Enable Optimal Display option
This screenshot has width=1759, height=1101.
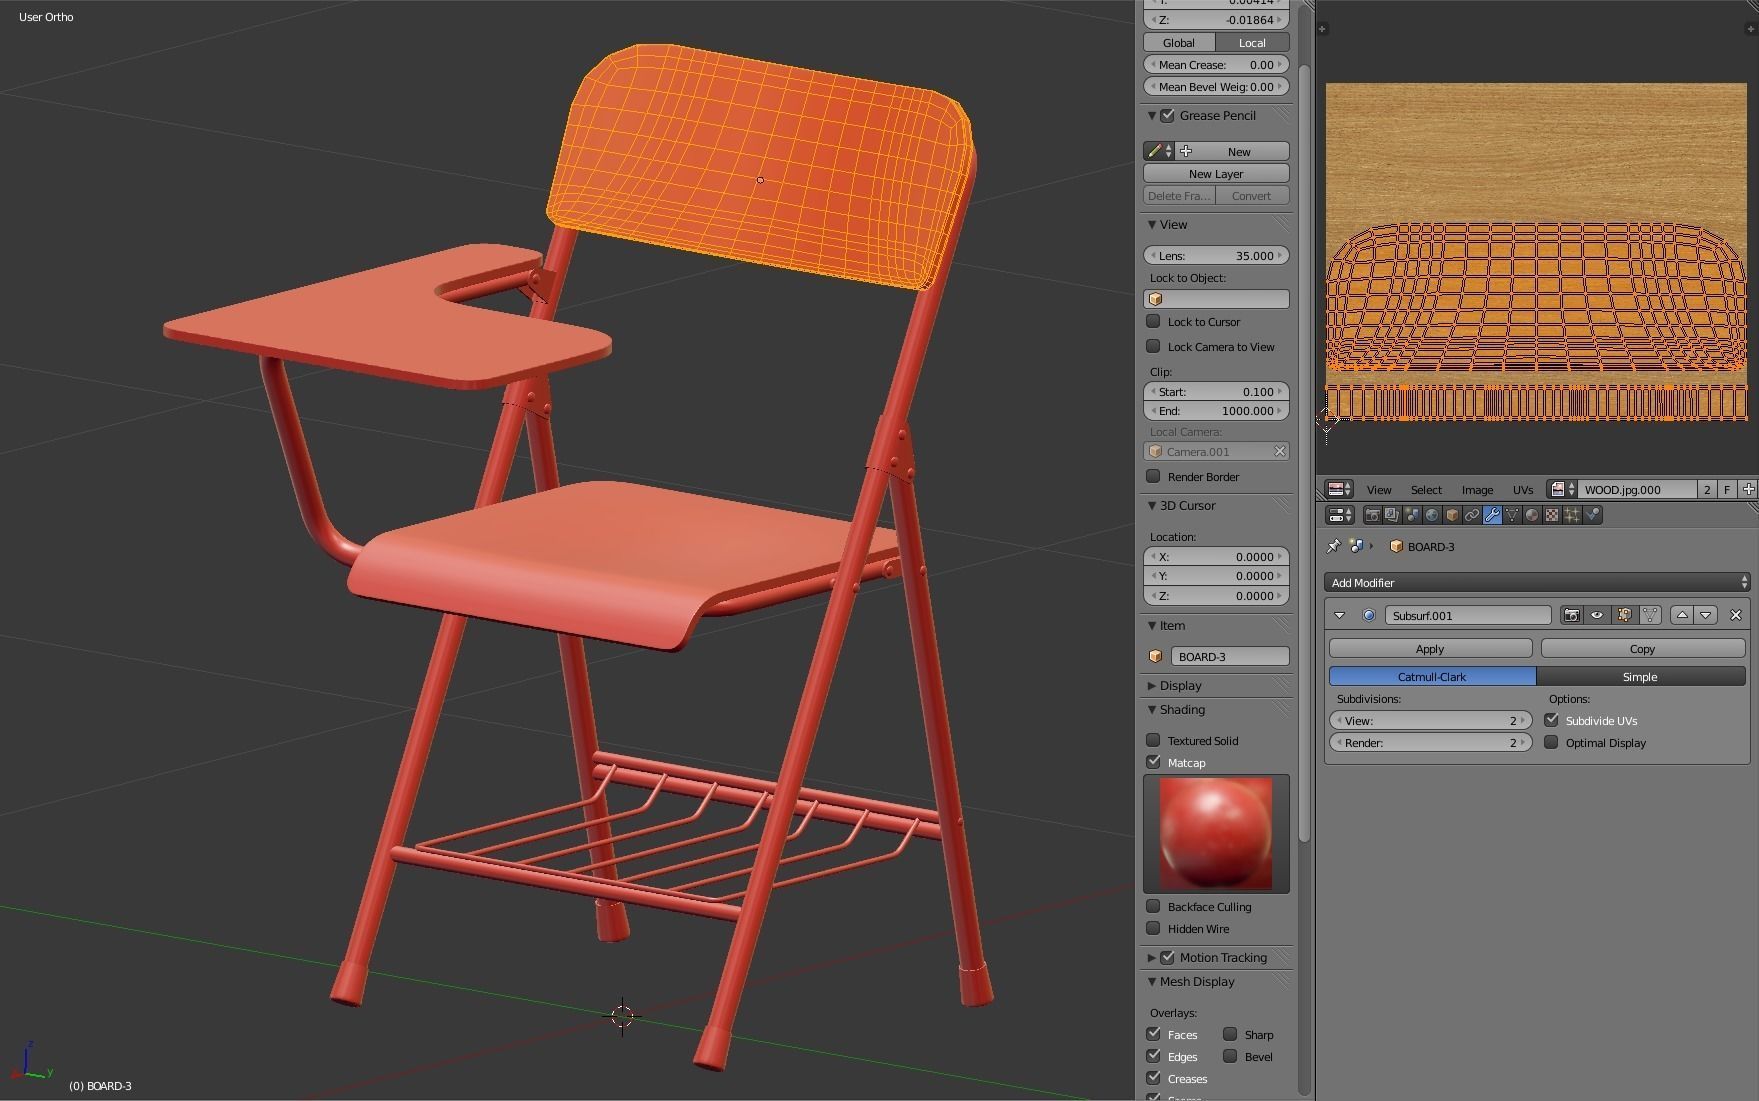click(x=1551, y=742)
